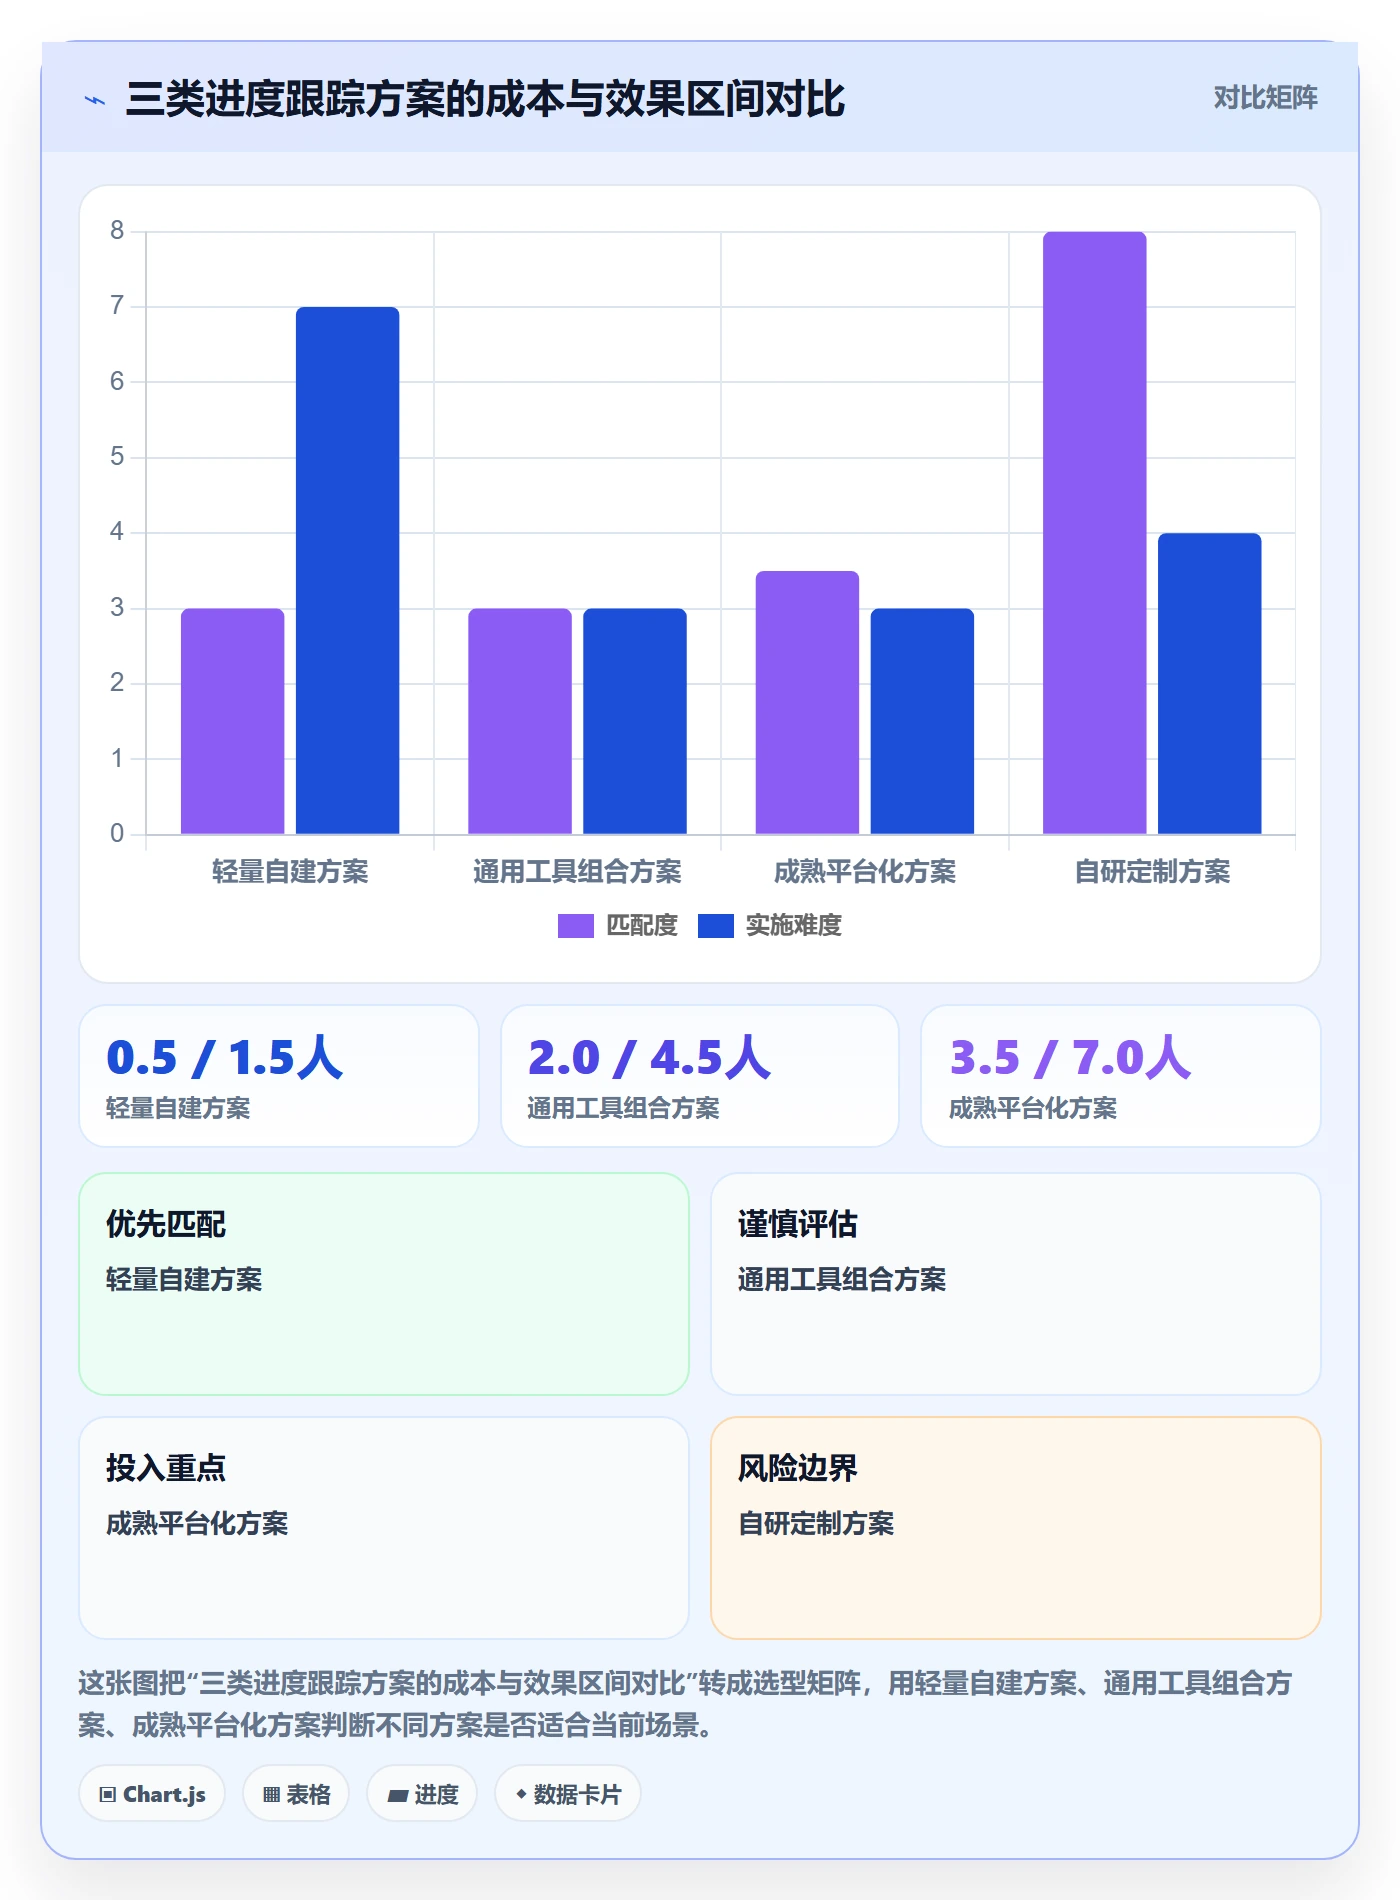
Task: Click the purple bar for 成熟平台化方案
Action: click(807, 702)
